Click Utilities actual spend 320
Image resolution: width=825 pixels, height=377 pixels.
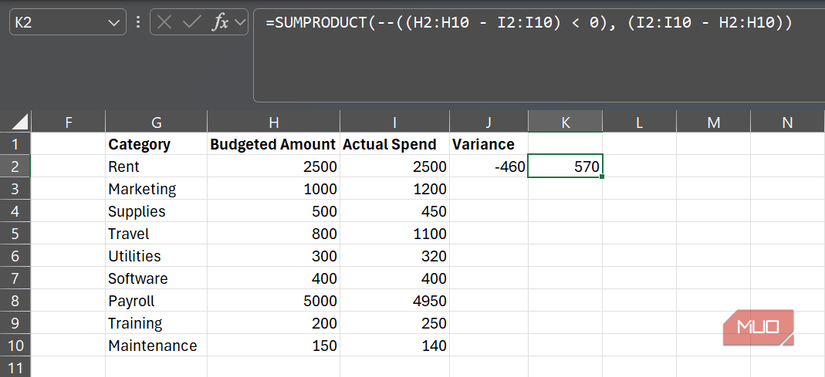395,256
